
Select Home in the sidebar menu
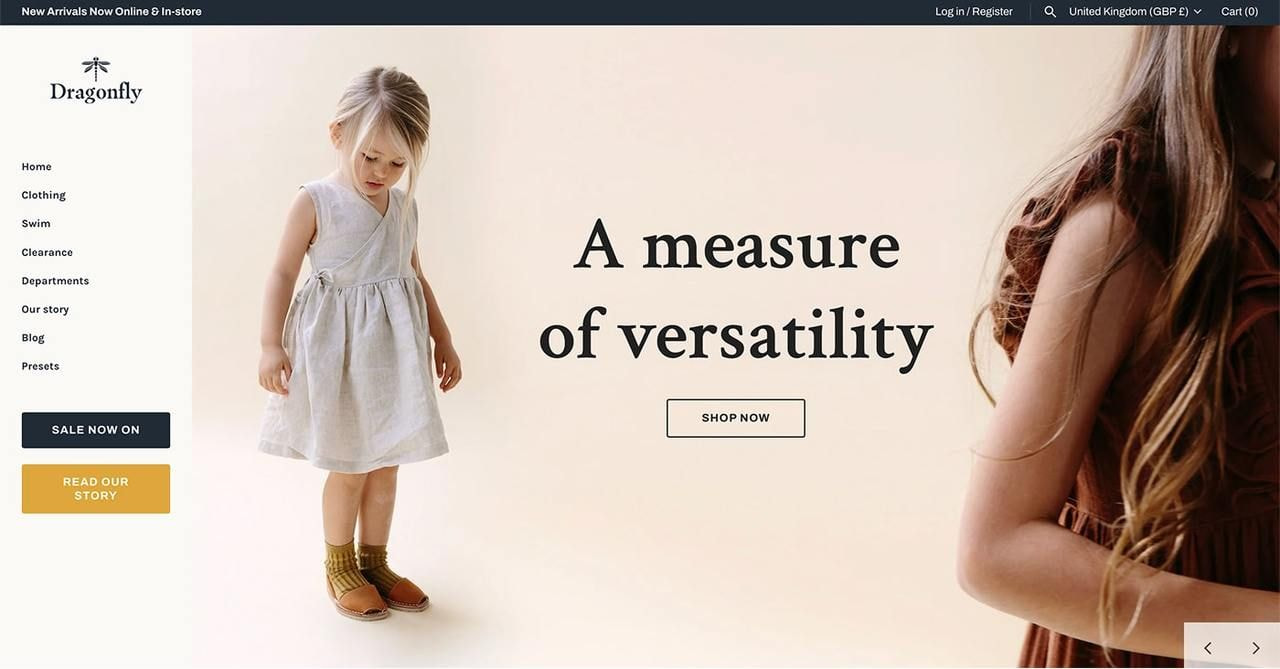(36, 167)
